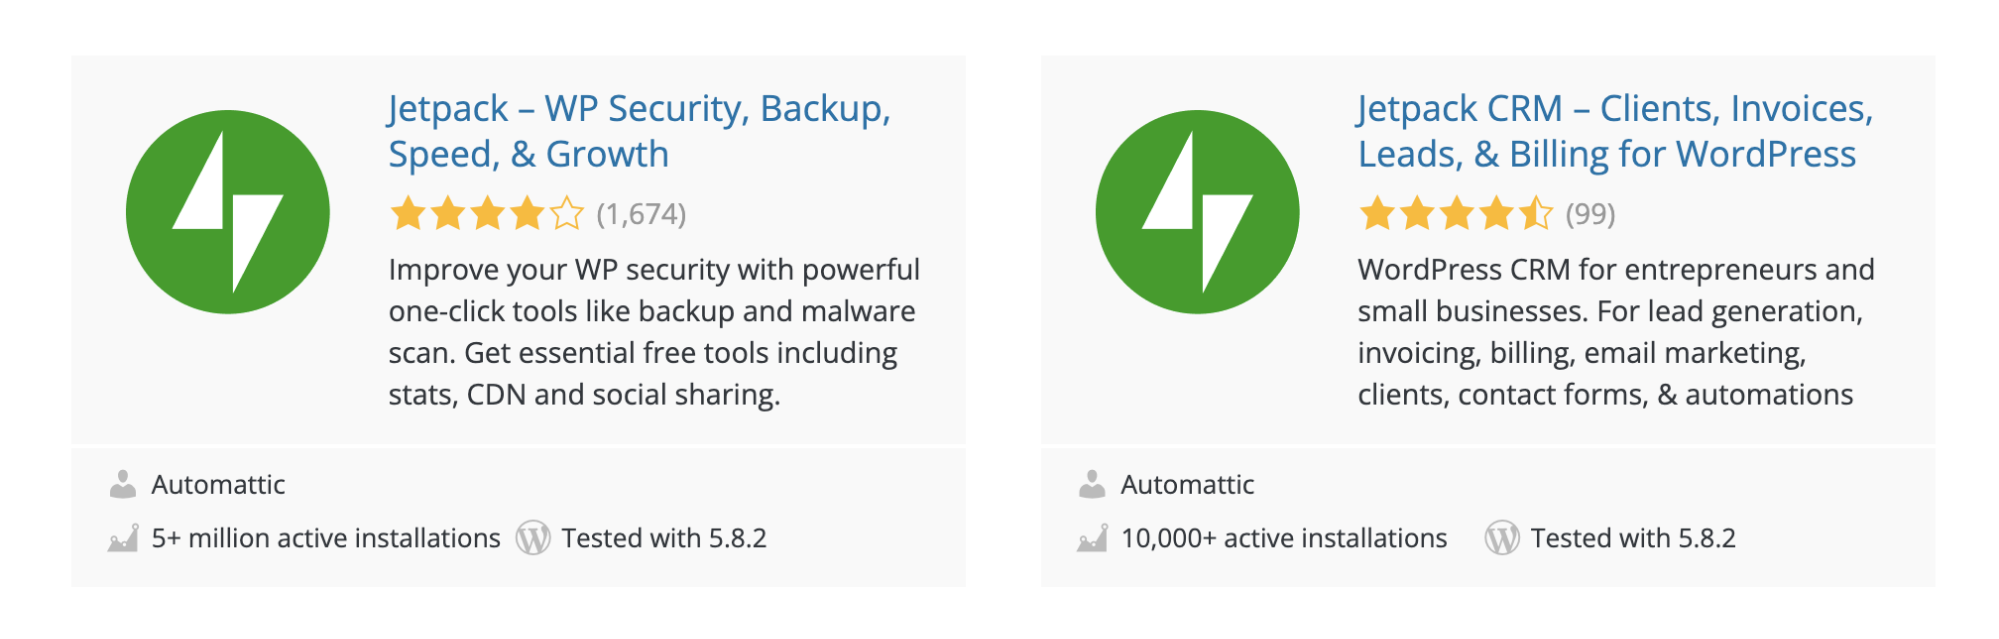Click the 4.5-star rating on Jetpack CRM
This screenshot has height=639, width=1999.
1455,214
